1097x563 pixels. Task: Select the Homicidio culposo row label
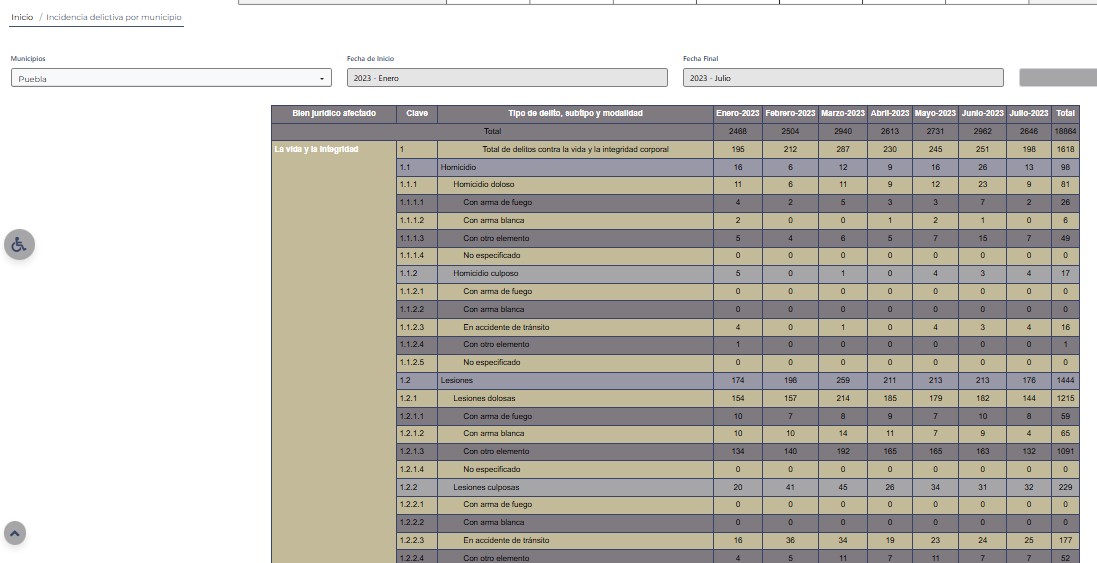(485, 274)
